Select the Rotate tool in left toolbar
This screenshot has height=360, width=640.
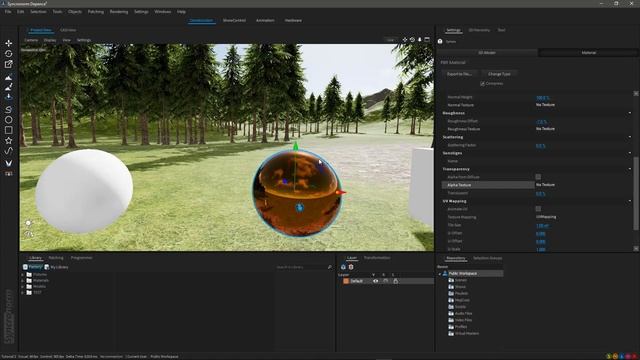click(x=8, y=53)
